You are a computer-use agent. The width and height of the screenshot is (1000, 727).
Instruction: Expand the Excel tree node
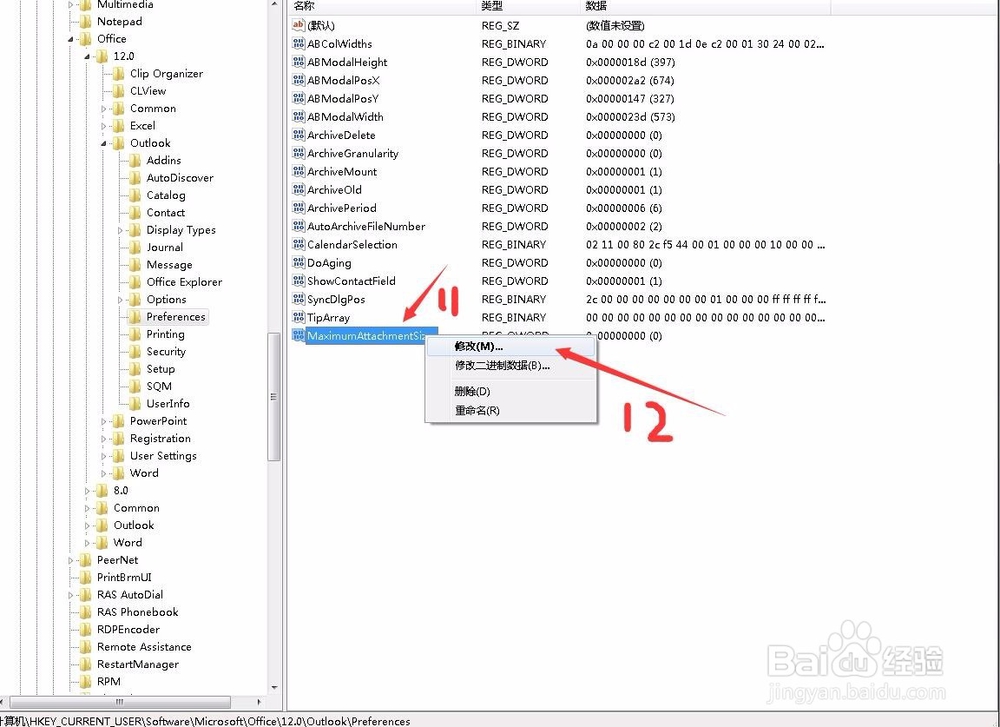click(104, 126)
